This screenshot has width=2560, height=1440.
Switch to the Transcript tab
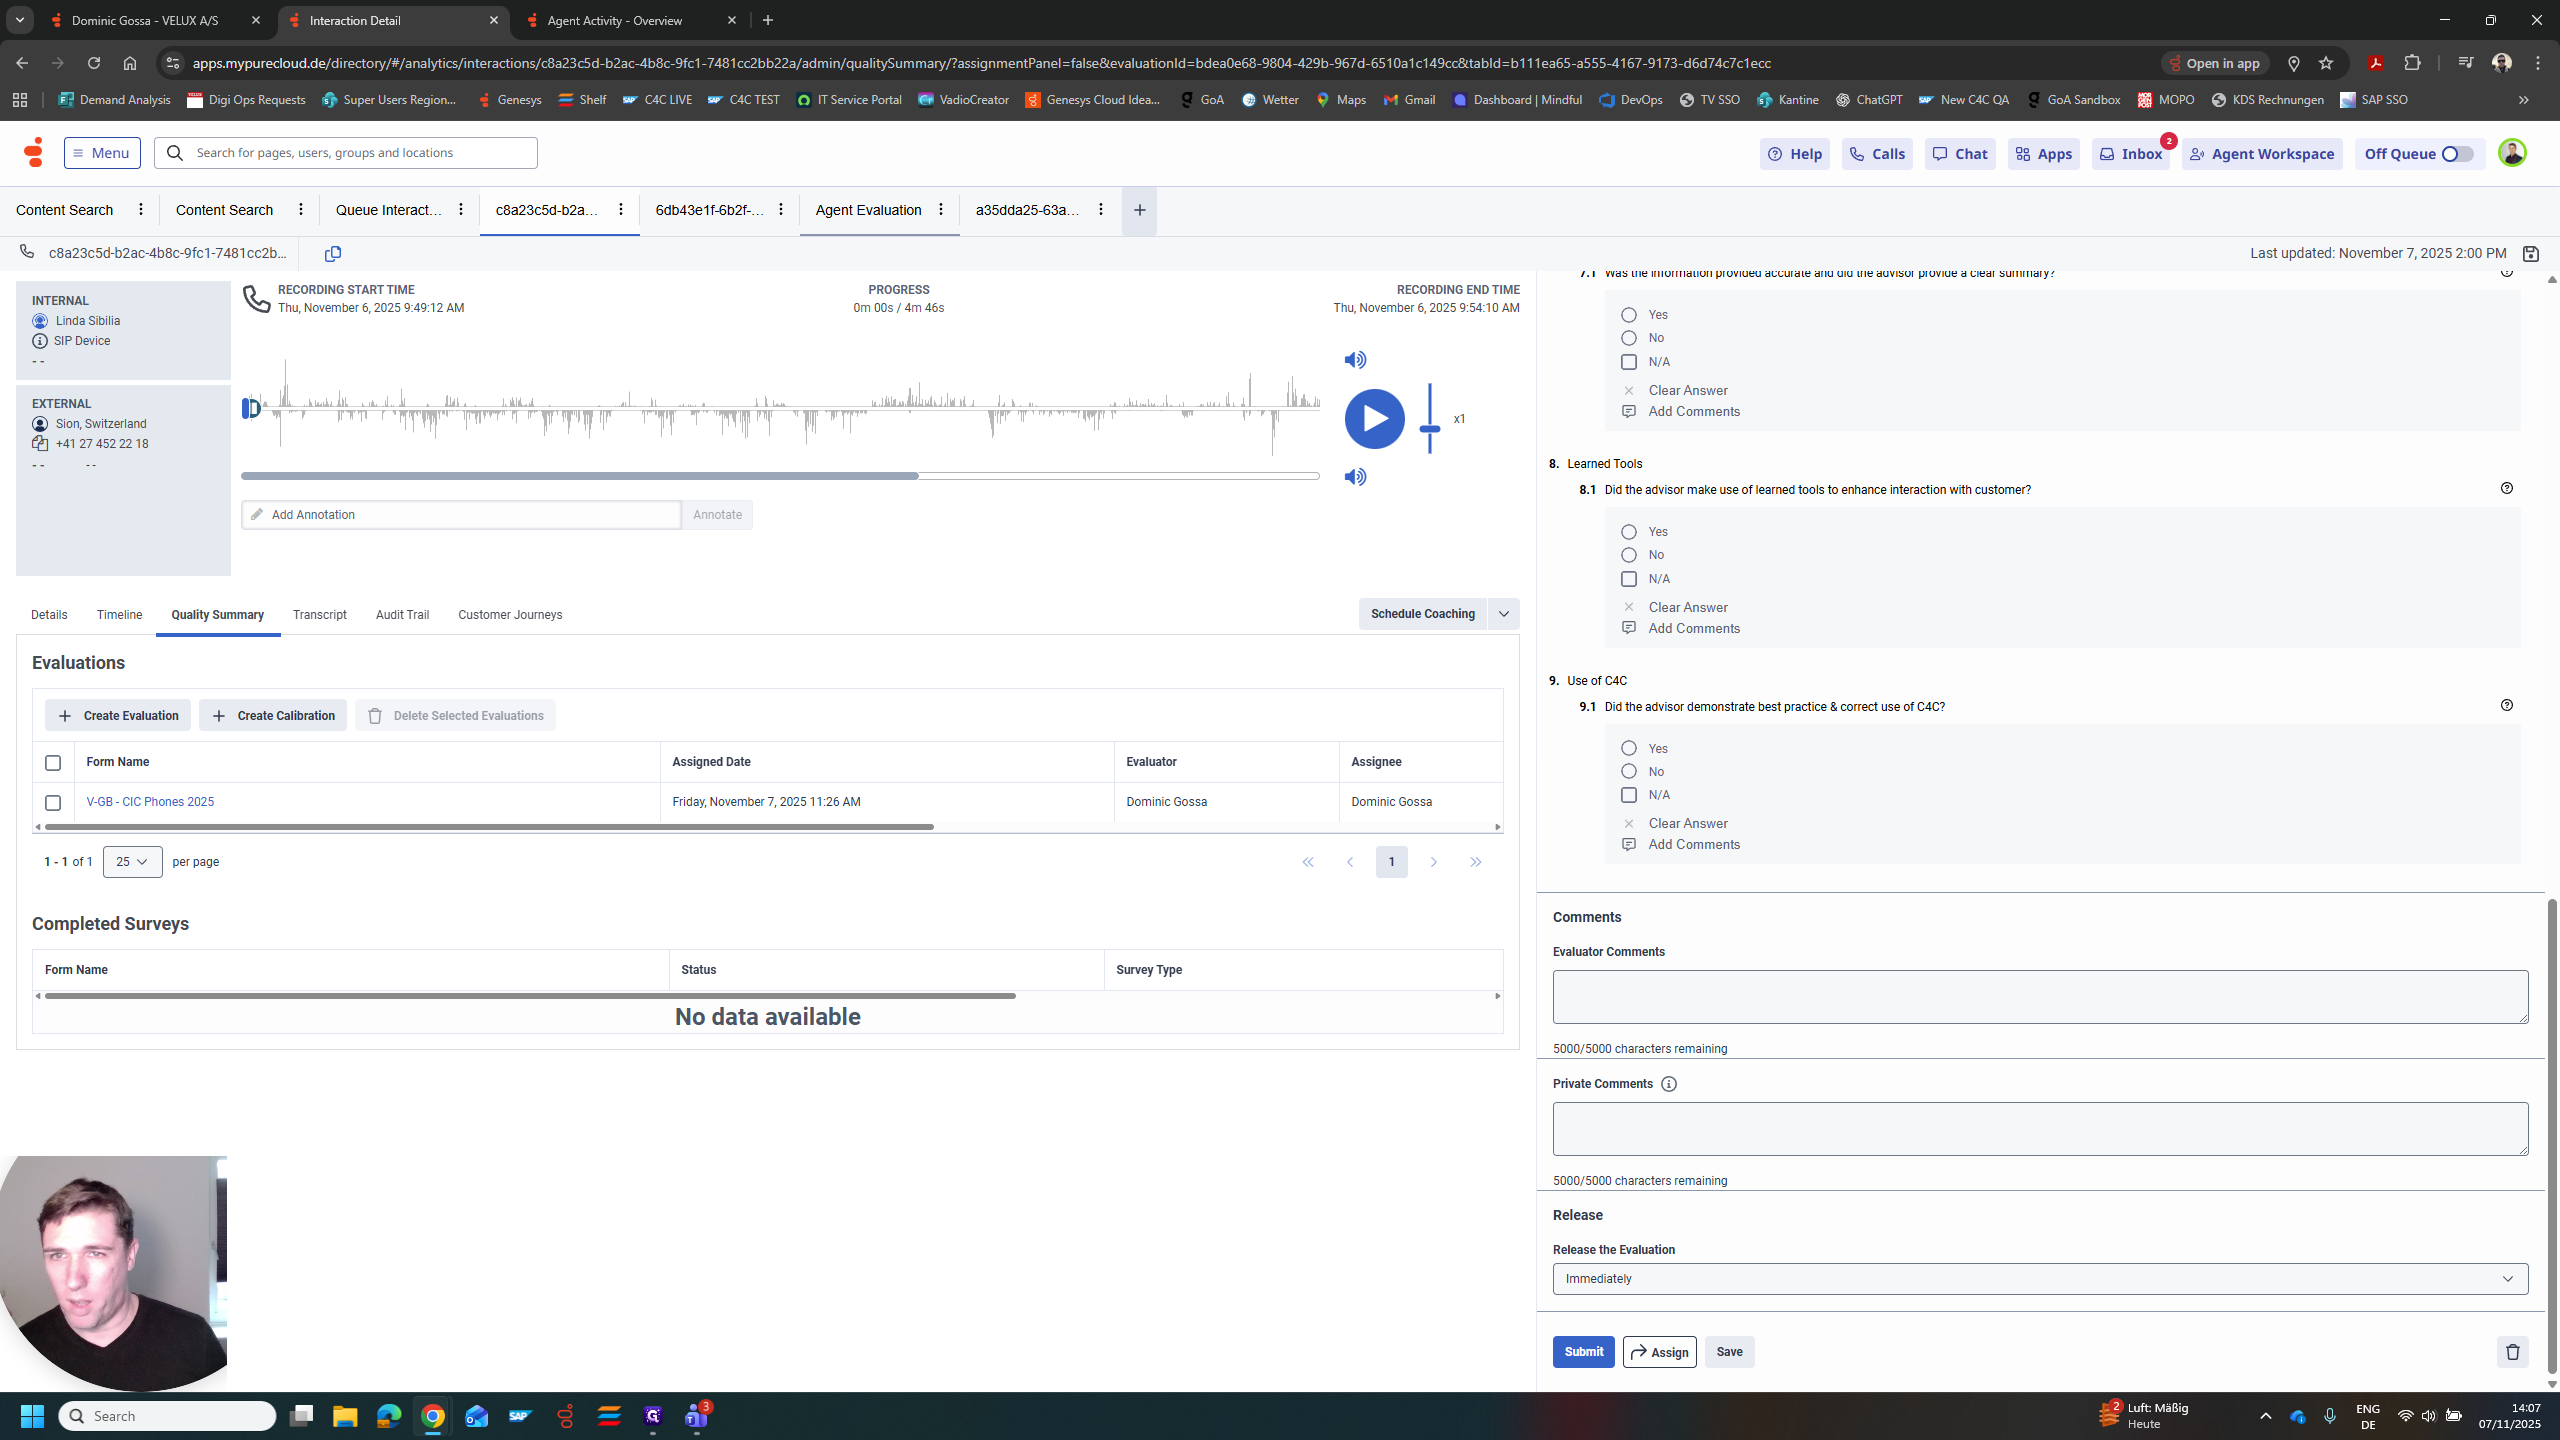(x=319, y=614)
